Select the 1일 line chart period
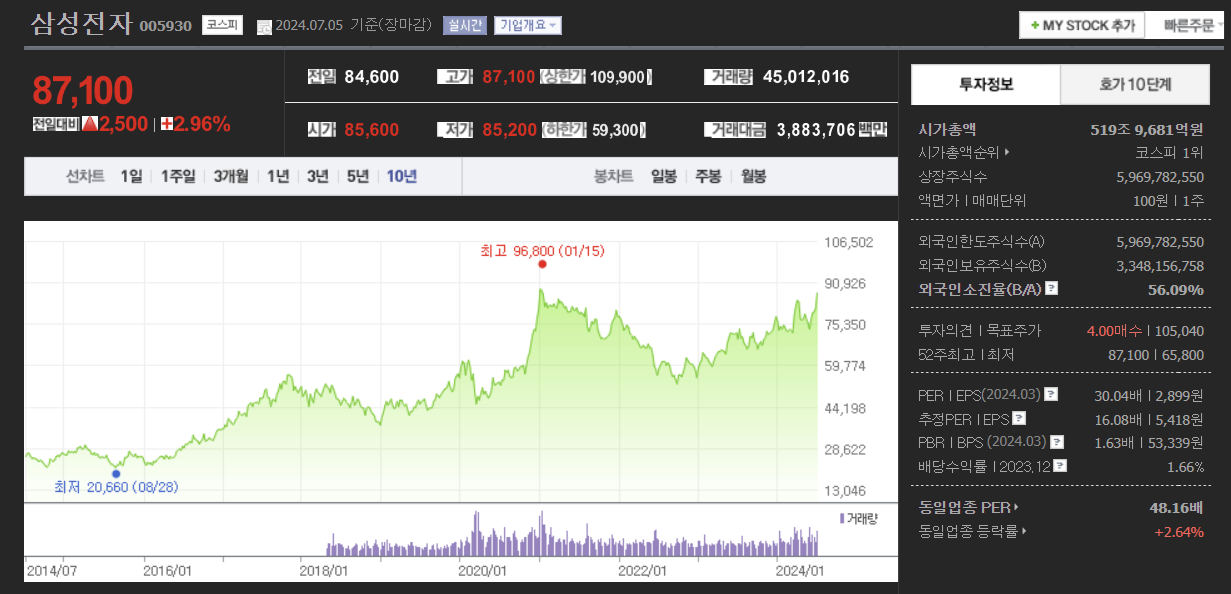The width and height of the screenshot is (1231, 594). (131, 176)
